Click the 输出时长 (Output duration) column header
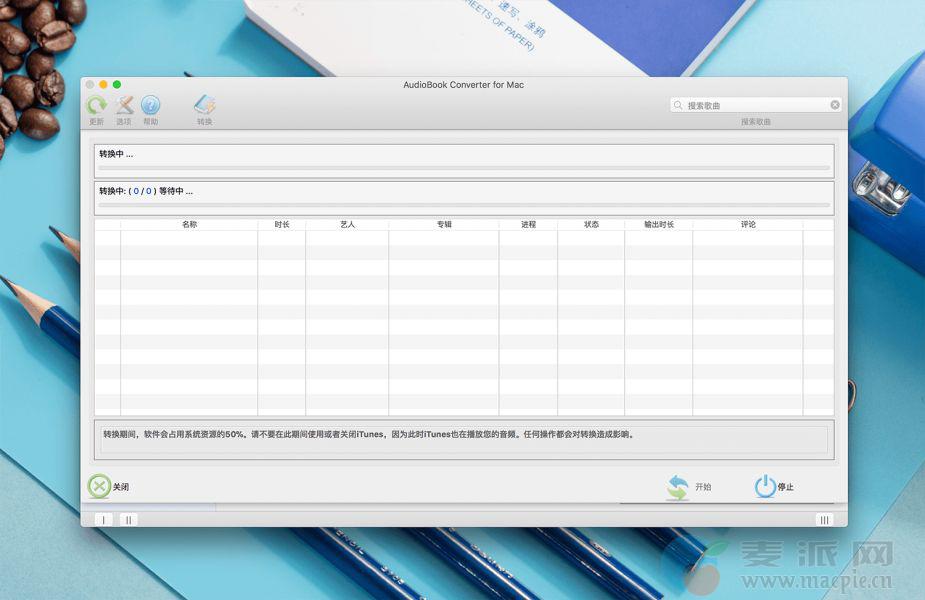The height and width of the screenshot is (600, 925). (658, 225)
